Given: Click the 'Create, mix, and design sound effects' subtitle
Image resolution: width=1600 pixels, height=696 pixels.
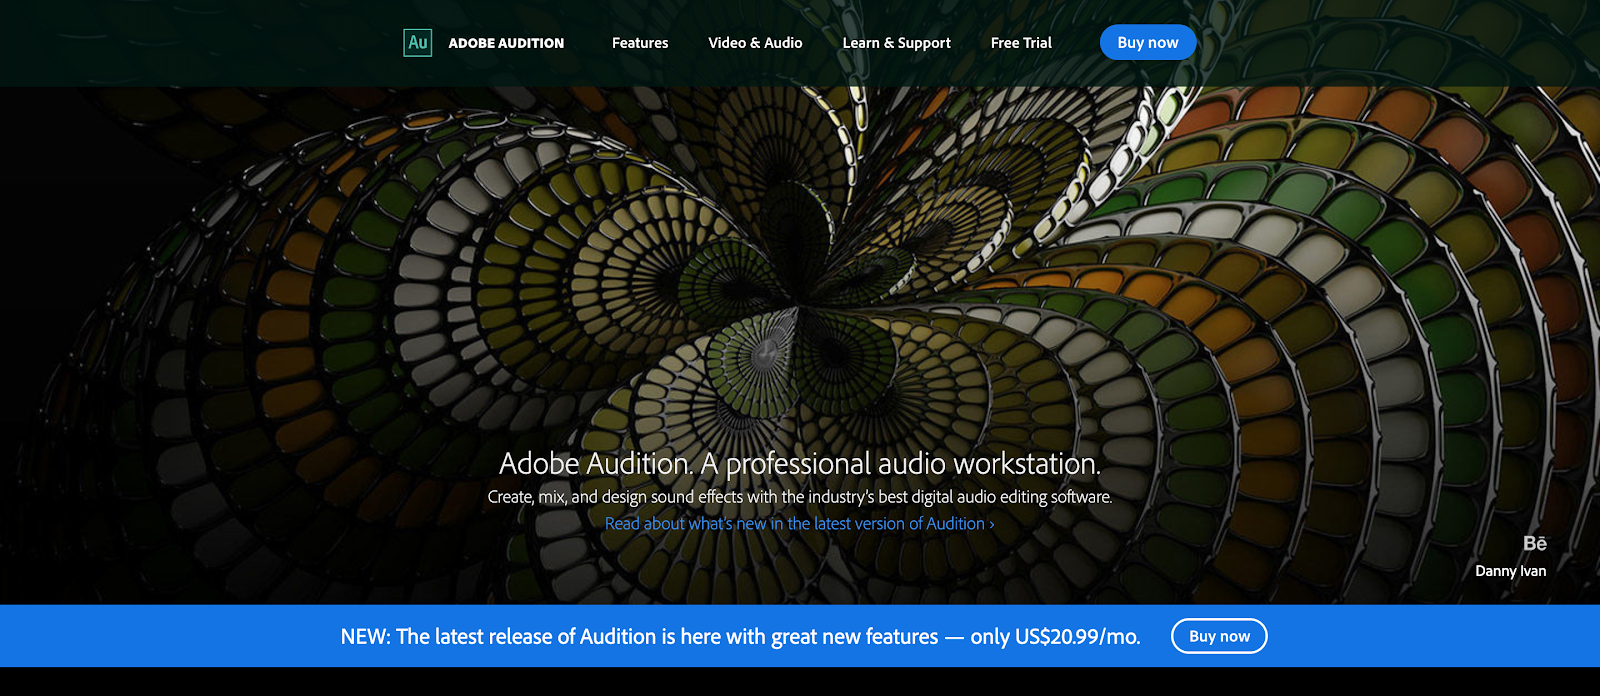Looking at the screenshot, I should click(x=799, y=497).
